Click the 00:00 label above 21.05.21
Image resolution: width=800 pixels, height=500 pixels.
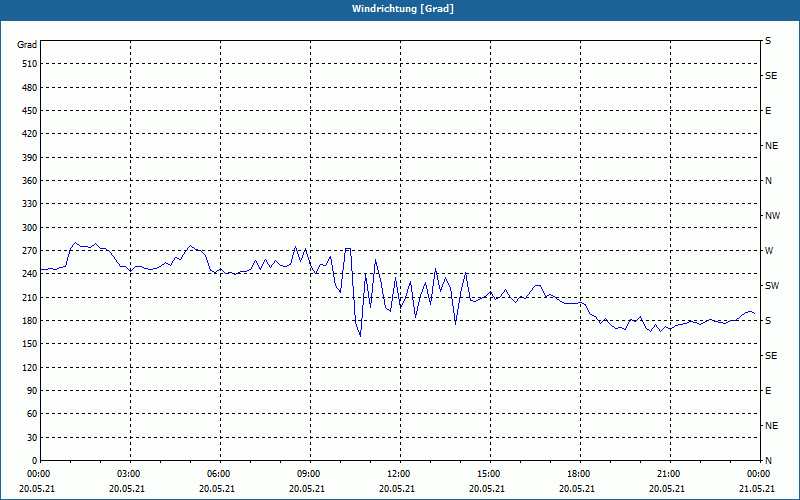click(759, 474)
